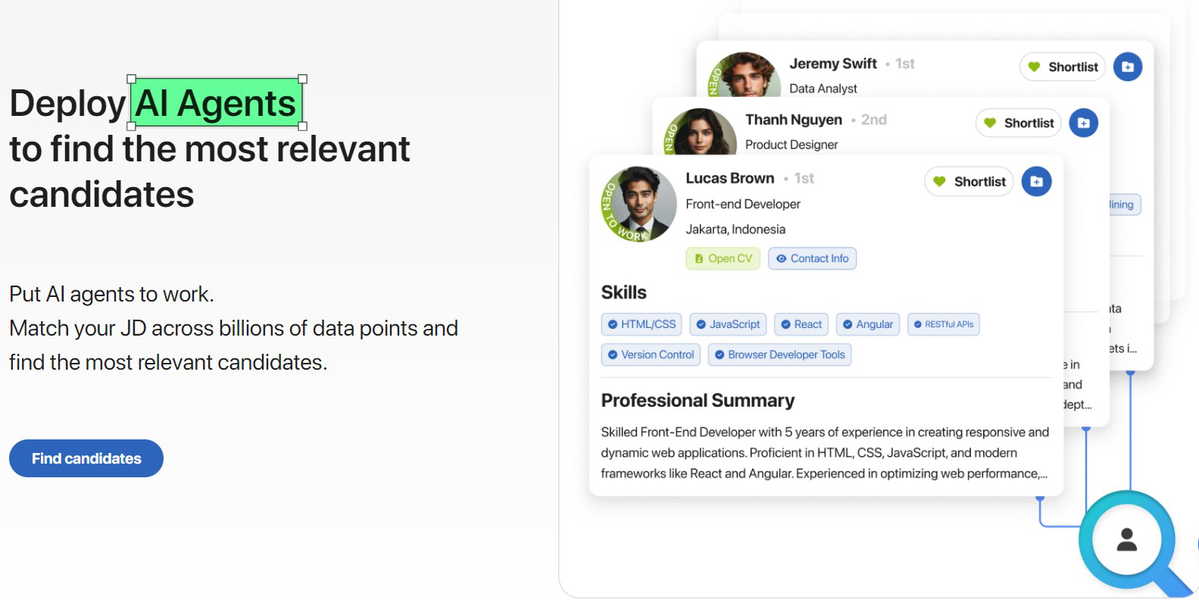This screenshot has height=600, width=1199.
Task: Click the blue folder icon on Thanh Nguyen's card
Action: (x=1083, y=122)
